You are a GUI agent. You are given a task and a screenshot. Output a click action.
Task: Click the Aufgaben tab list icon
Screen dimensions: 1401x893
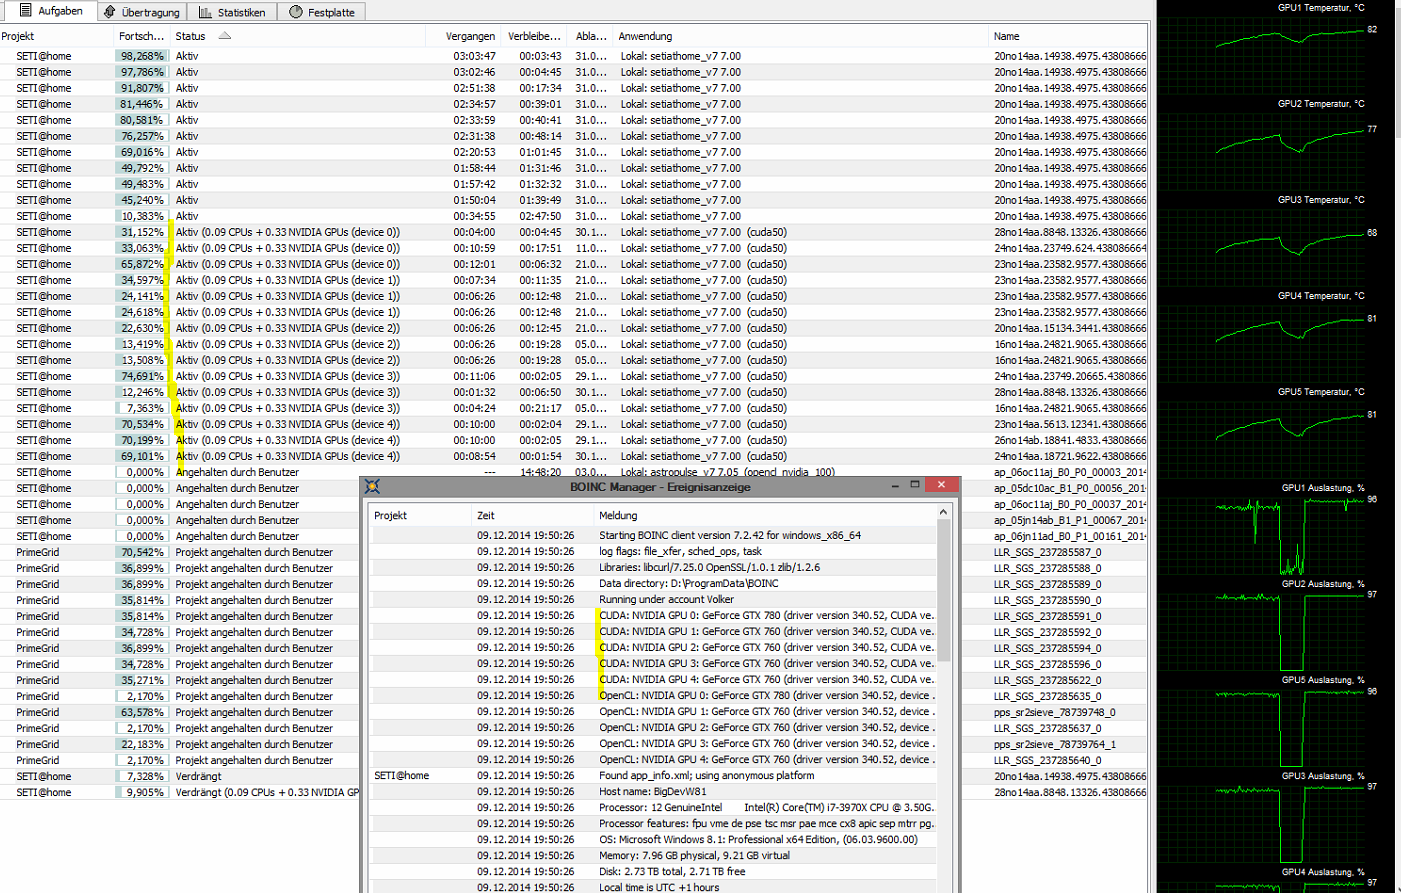(x=25, y=11)
